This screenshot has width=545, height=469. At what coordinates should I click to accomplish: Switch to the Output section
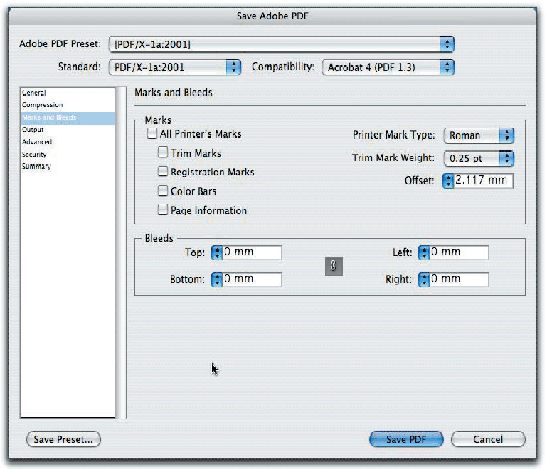tap(33, 129)
